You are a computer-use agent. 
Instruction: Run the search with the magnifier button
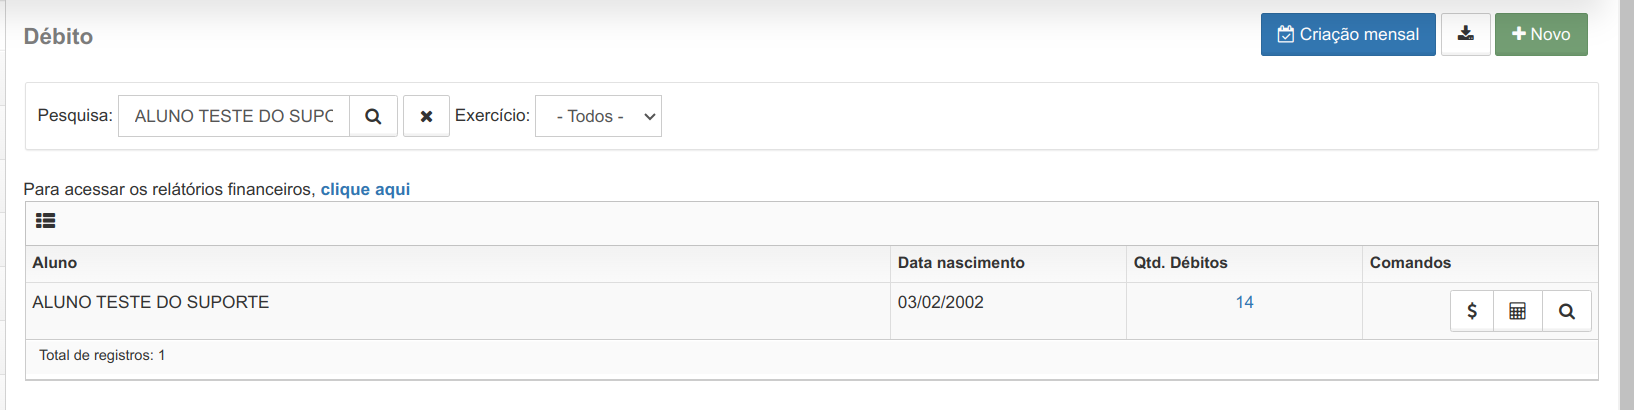pos(373,116)
